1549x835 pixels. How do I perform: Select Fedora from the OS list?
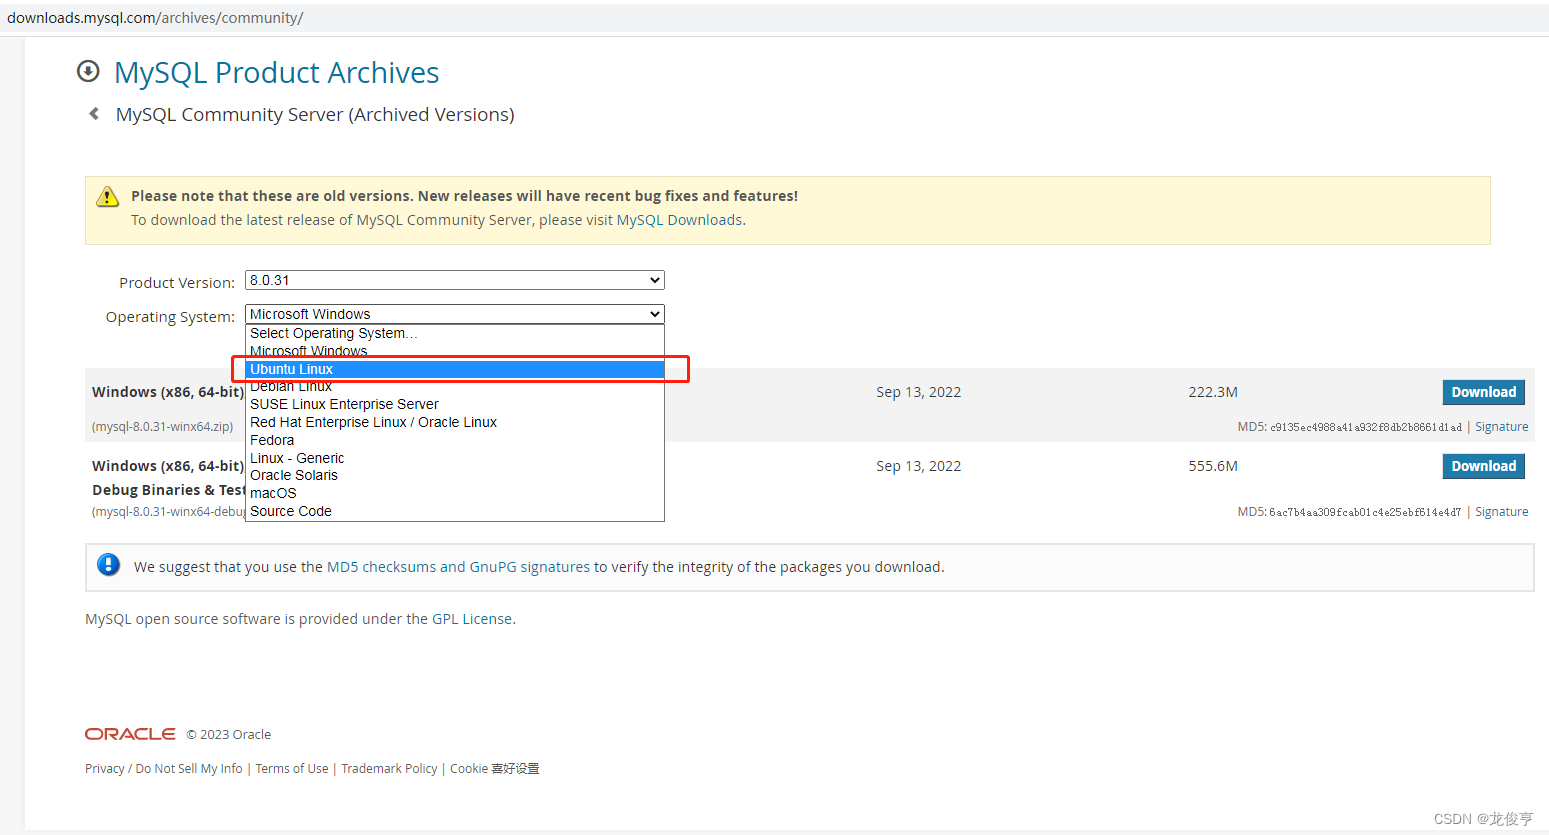[x=455, y=440]
